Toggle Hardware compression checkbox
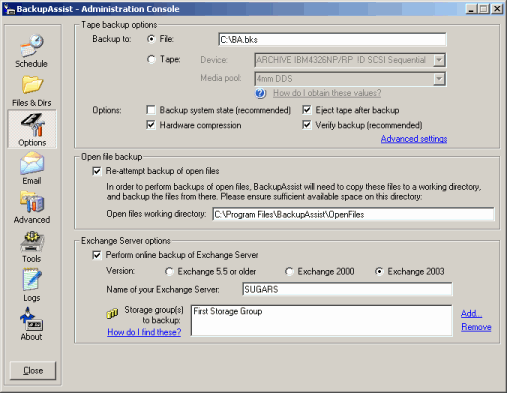This screenshot has height=393, width=507. [x=151, y=125]
